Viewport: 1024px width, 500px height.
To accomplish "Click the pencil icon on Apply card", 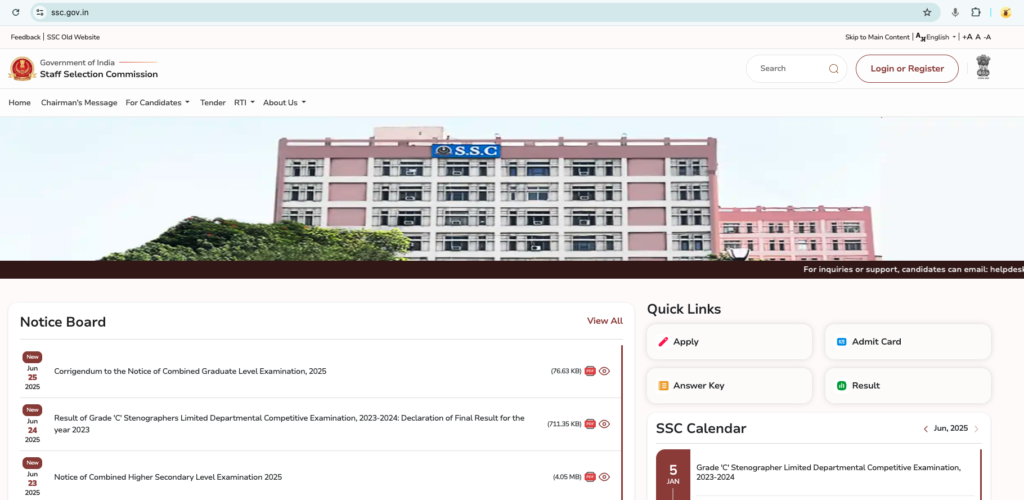I will click(664, 341).
